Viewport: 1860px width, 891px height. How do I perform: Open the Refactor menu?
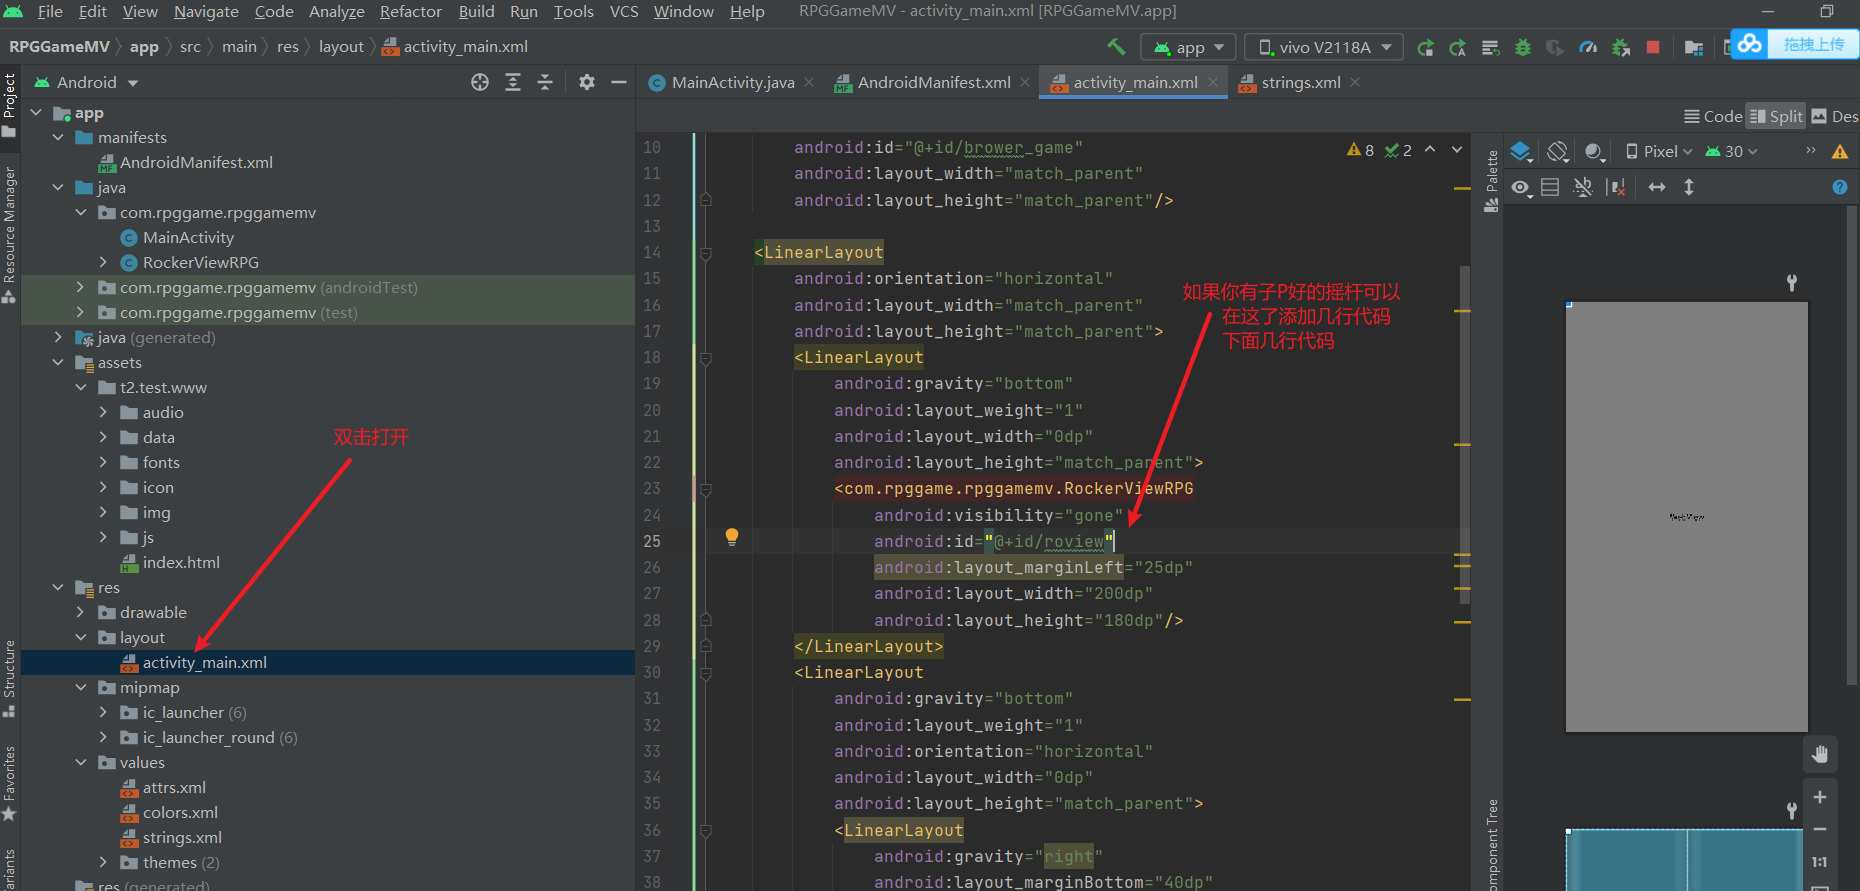click(410, 12)
